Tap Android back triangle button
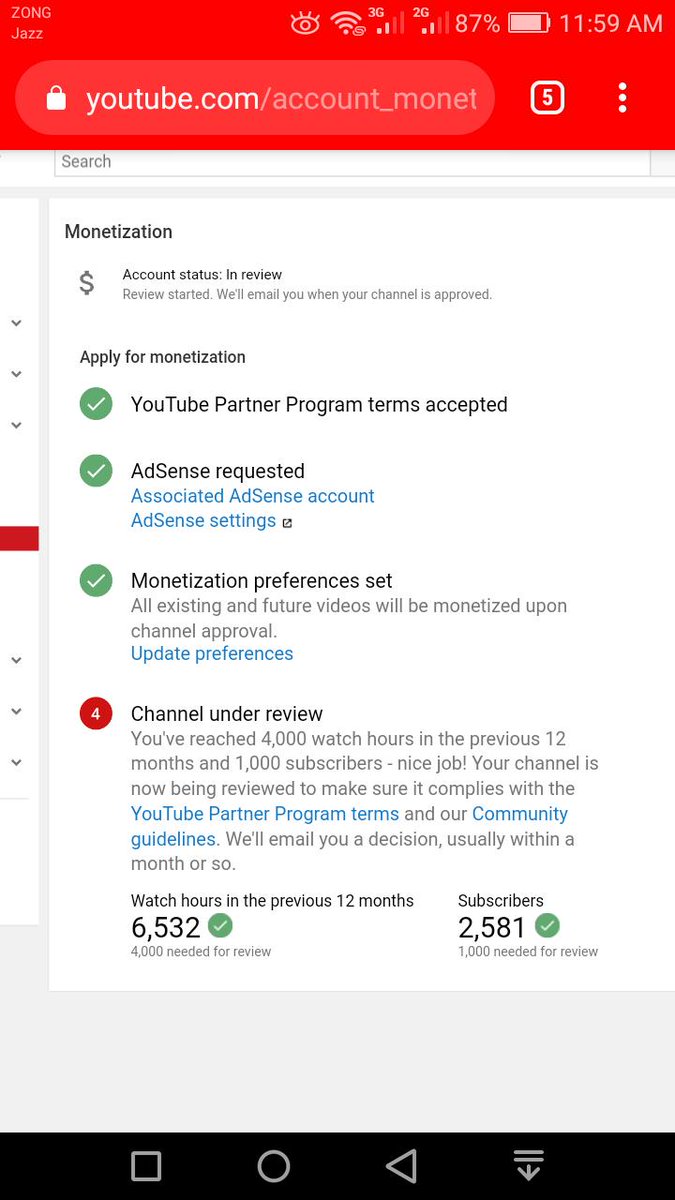This screenshot has height=1200, width=675. [400, 1166]
